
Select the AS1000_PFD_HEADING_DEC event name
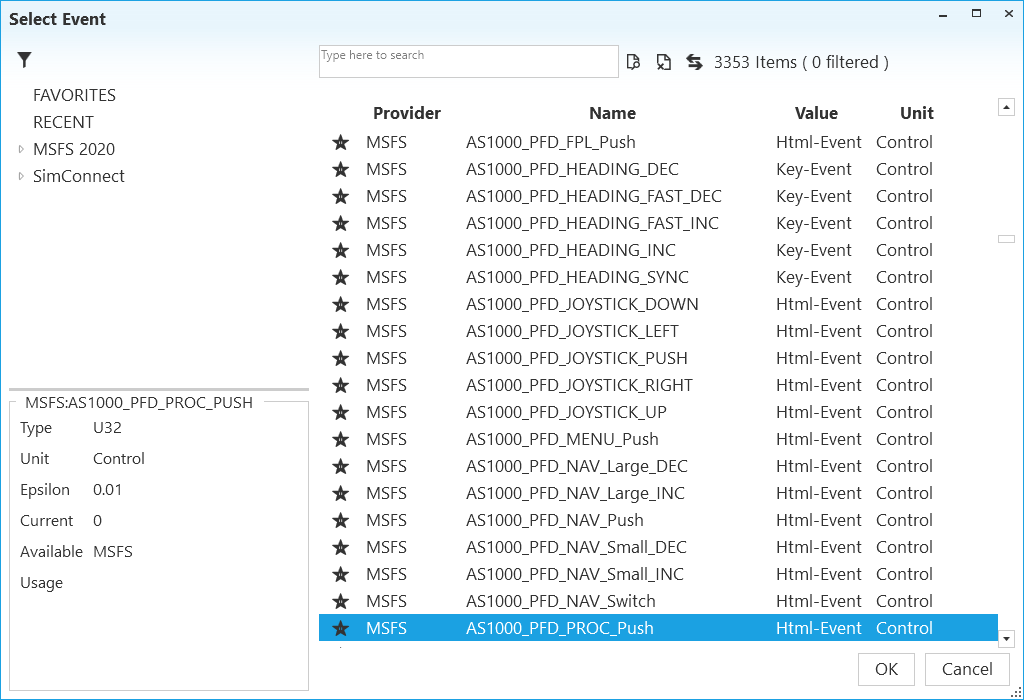(x=572, y=170)
